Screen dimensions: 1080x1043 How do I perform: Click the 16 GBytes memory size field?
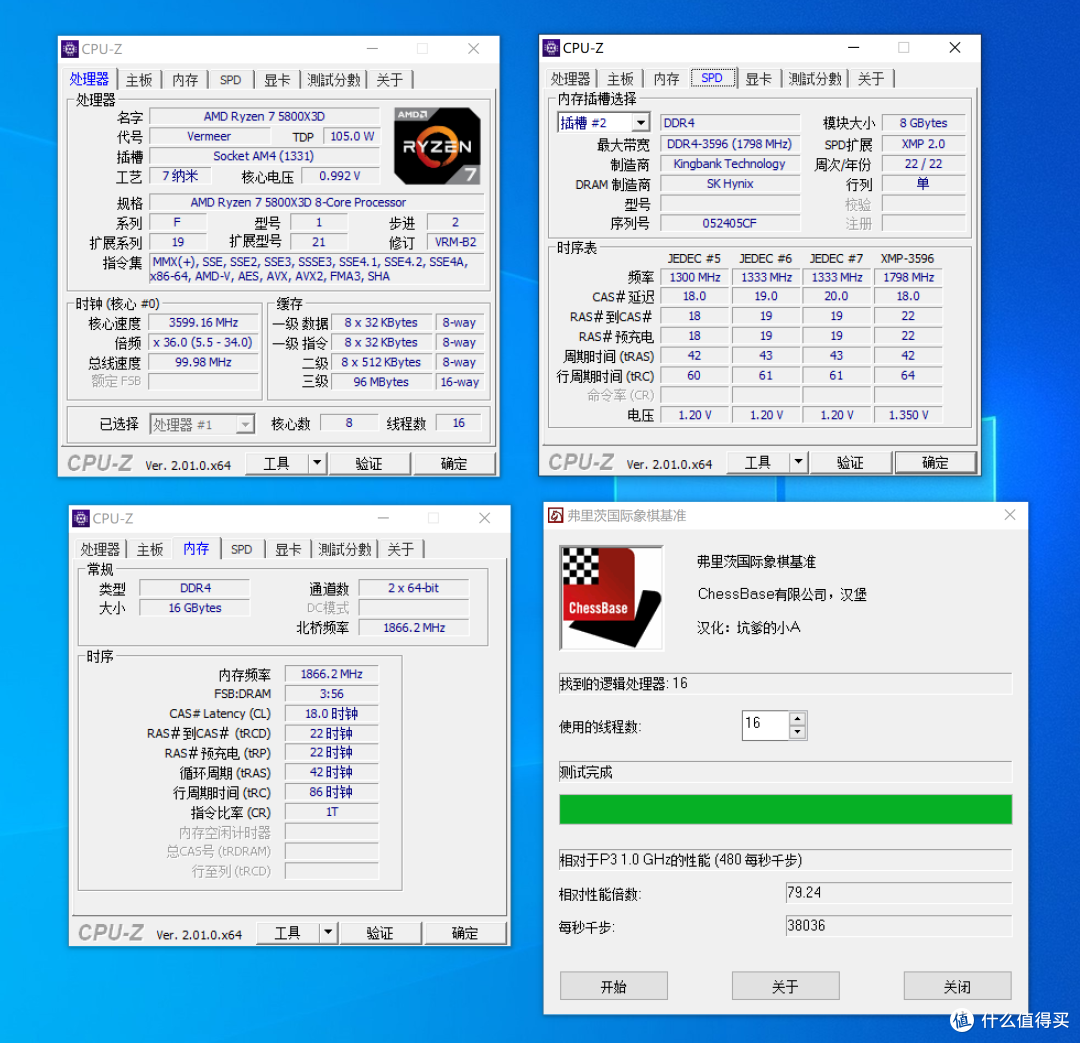coord(195,608)
